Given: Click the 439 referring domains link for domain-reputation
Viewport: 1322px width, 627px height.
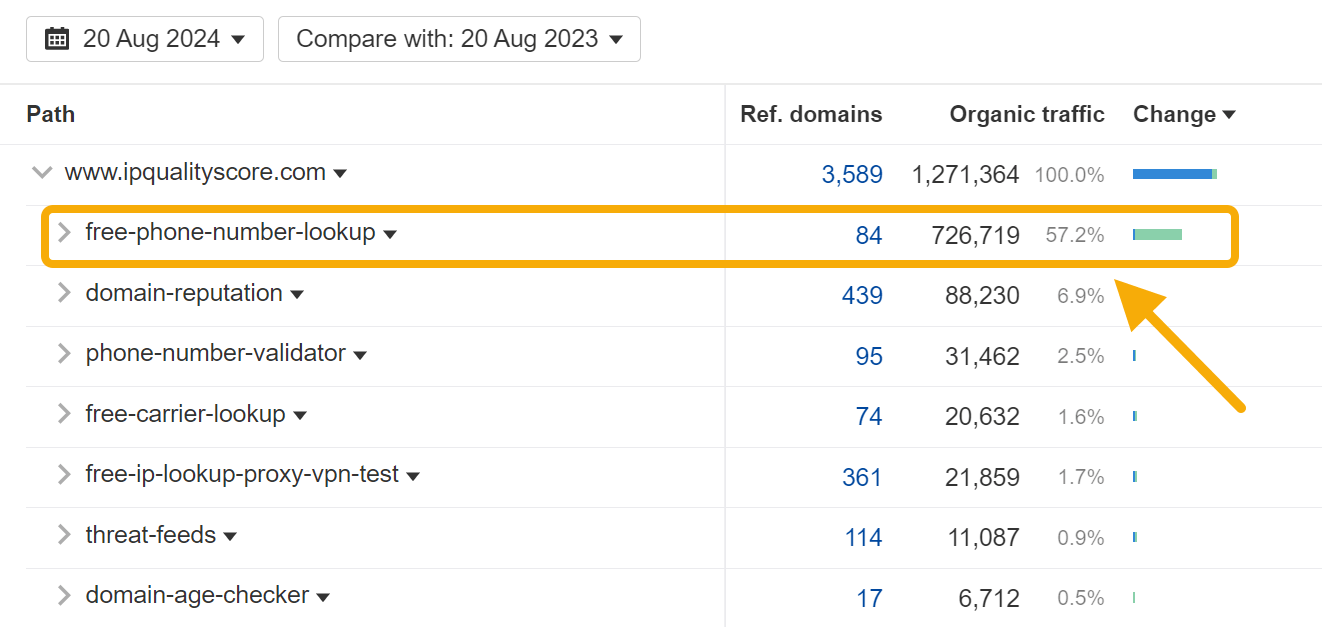Looking at the screenshot, I should (x=862, y=295).
